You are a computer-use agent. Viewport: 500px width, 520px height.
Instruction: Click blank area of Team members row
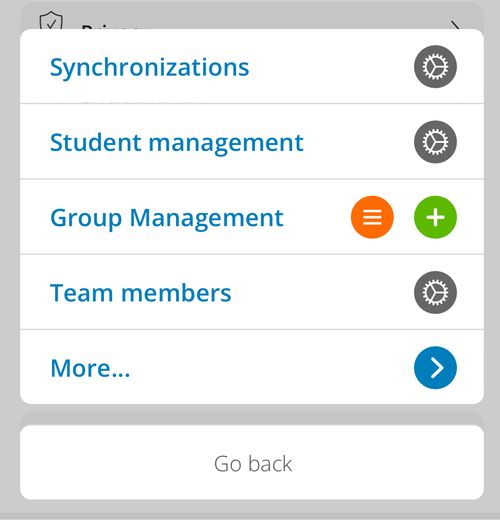click(320, 292)
